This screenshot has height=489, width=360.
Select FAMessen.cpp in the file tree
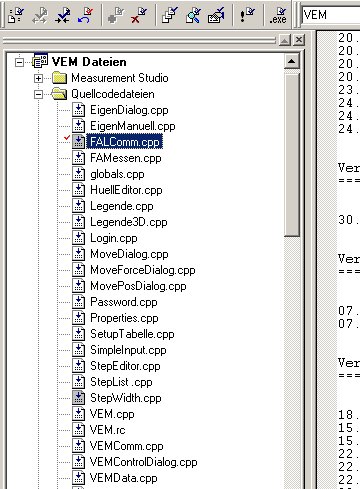(126, 158)
